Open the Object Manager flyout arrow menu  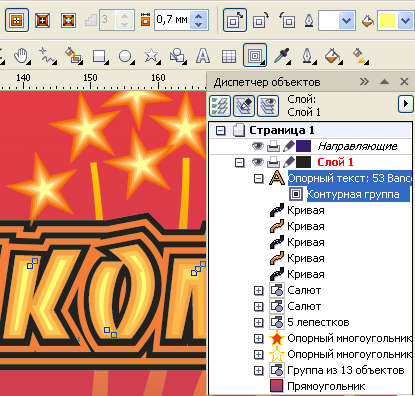point(406,104)
